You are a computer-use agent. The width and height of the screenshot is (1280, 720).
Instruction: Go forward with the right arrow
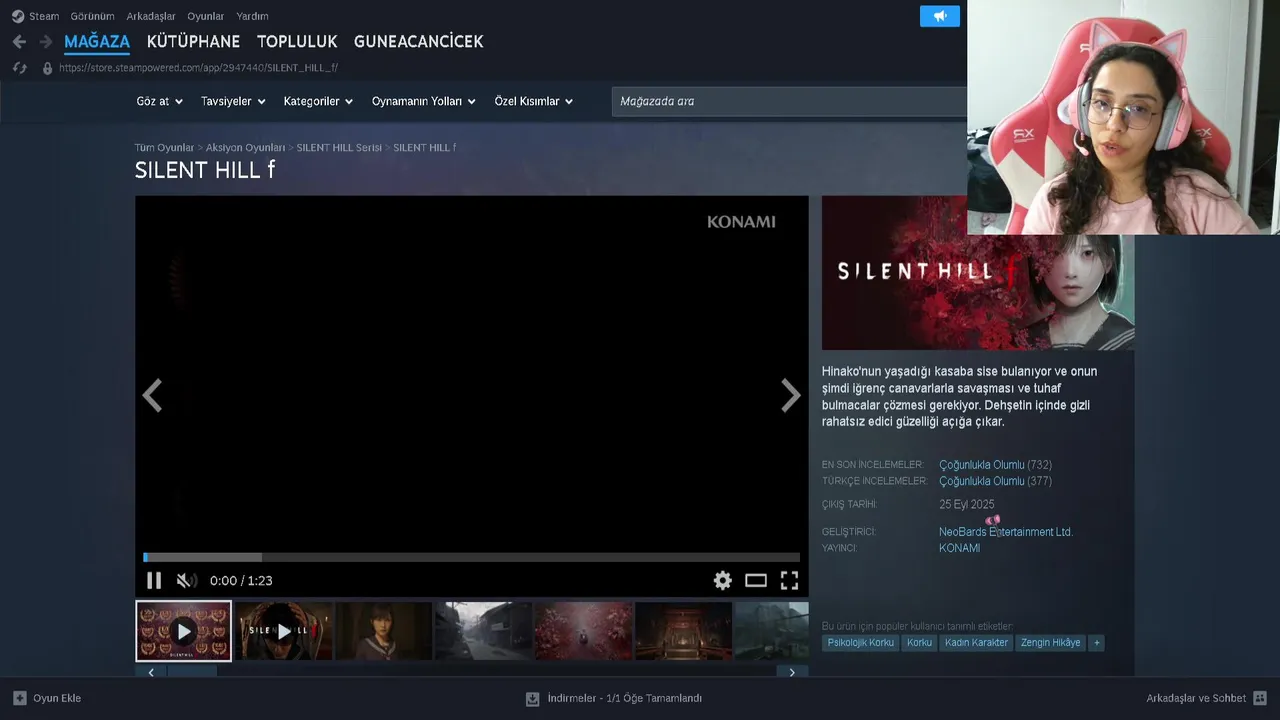point(45,42)
